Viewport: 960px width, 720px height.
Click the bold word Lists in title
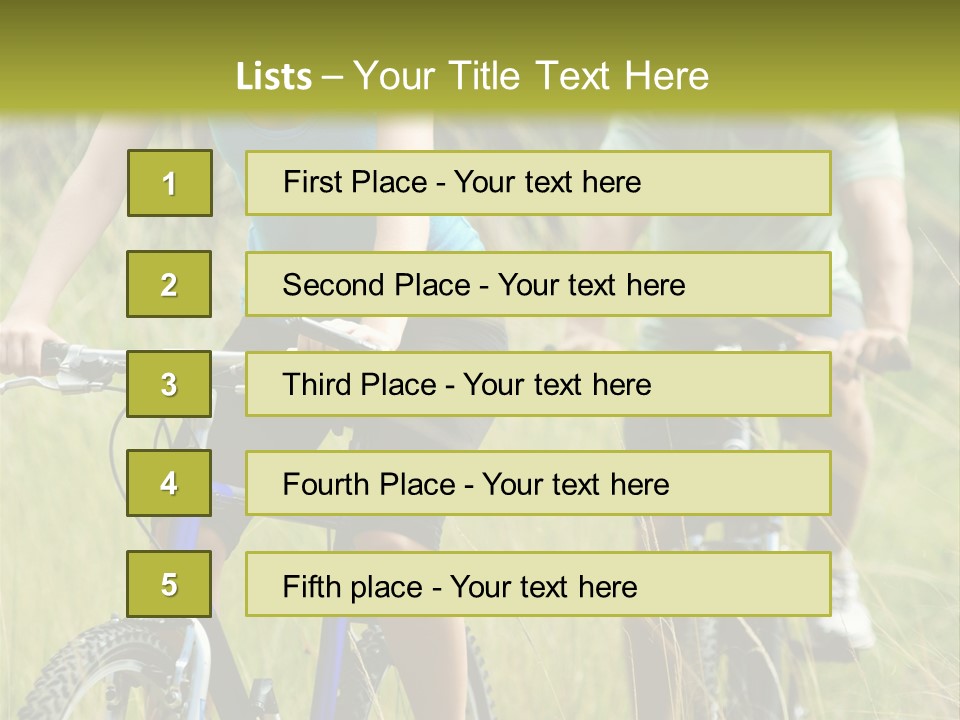point(273,77)
